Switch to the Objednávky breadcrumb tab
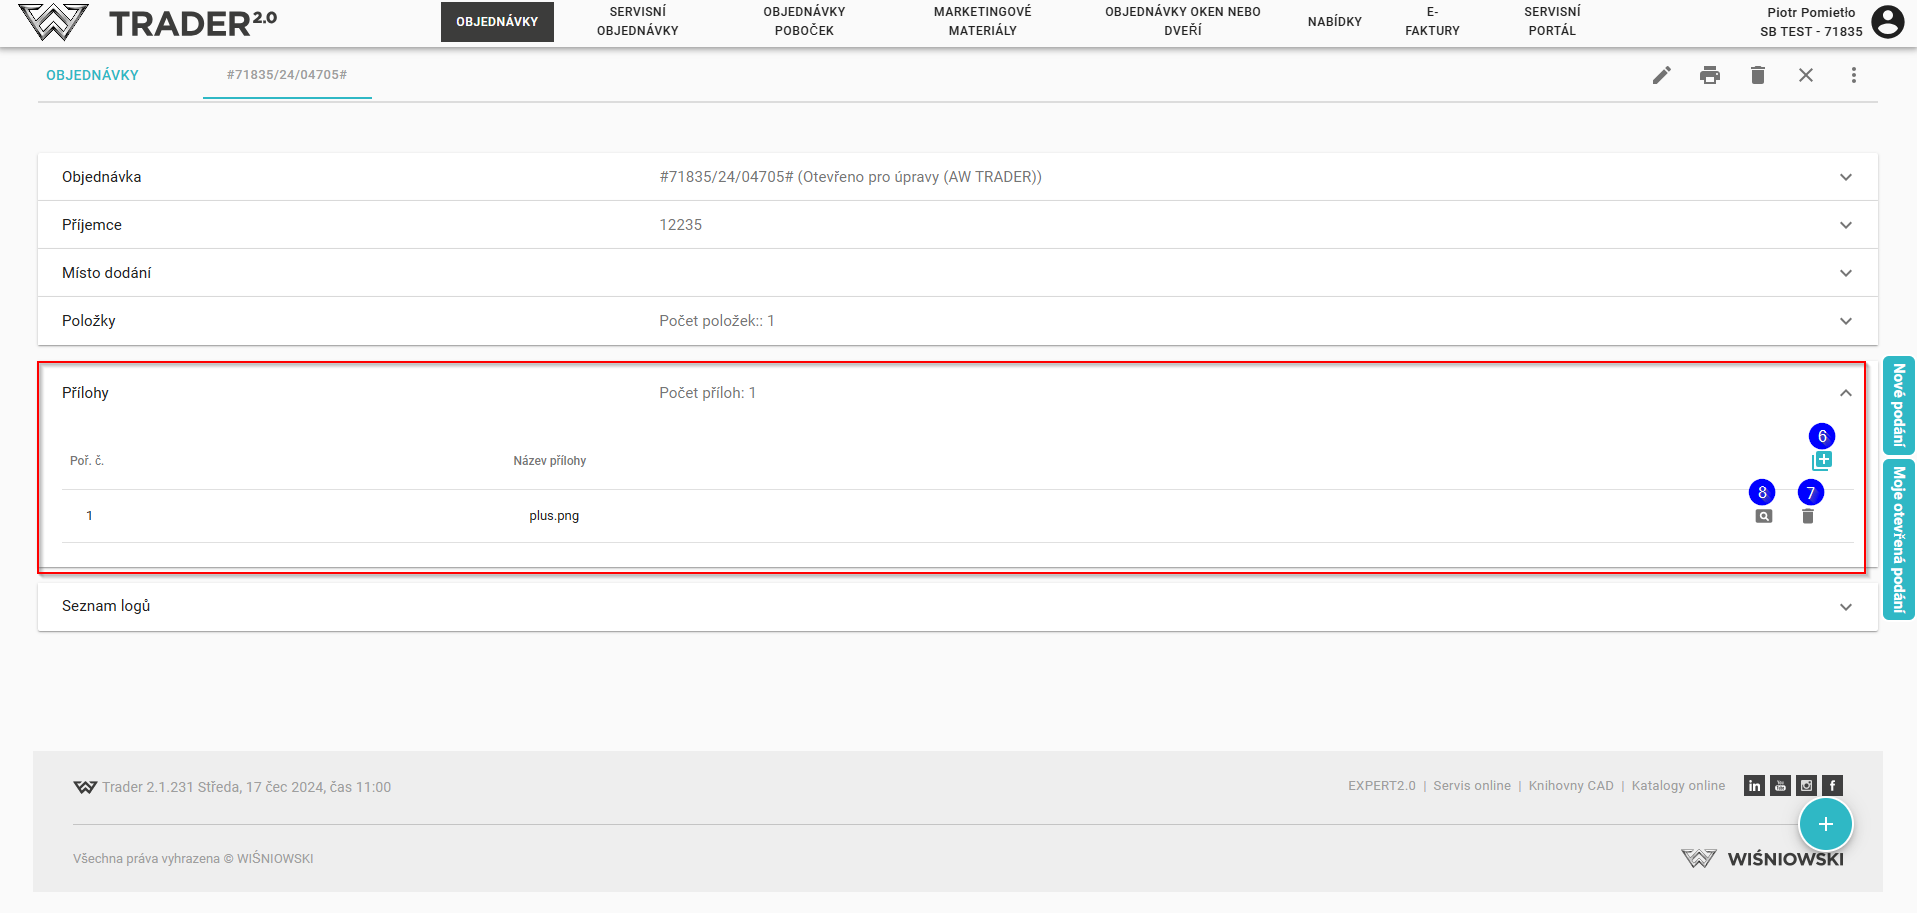This screenshot has width=1917, height=913. tap(92, 75)
